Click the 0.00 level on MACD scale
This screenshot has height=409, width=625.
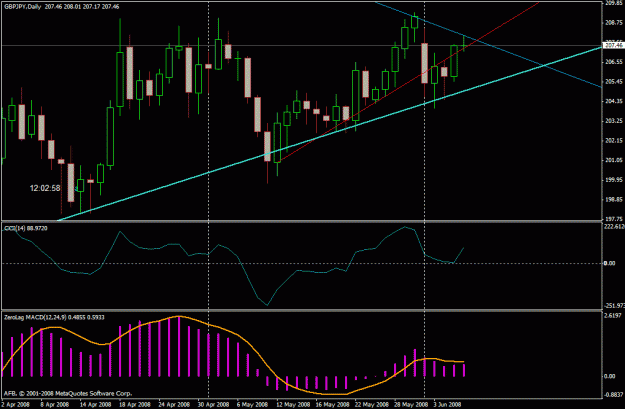(x=609, y=376)
